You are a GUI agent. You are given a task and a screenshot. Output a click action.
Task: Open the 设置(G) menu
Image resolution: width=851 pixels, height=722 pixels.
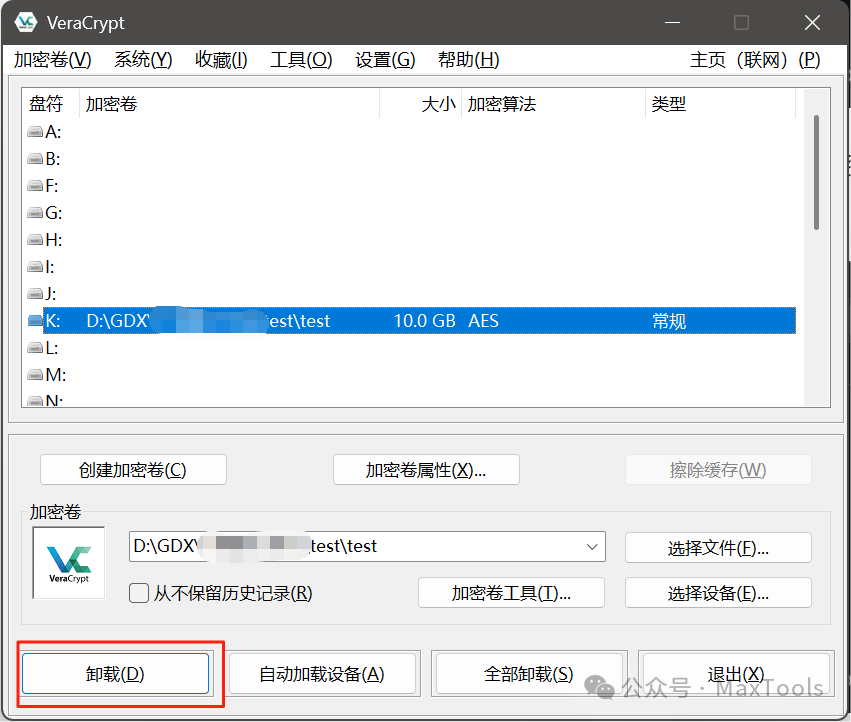click(x=385, y=60)
